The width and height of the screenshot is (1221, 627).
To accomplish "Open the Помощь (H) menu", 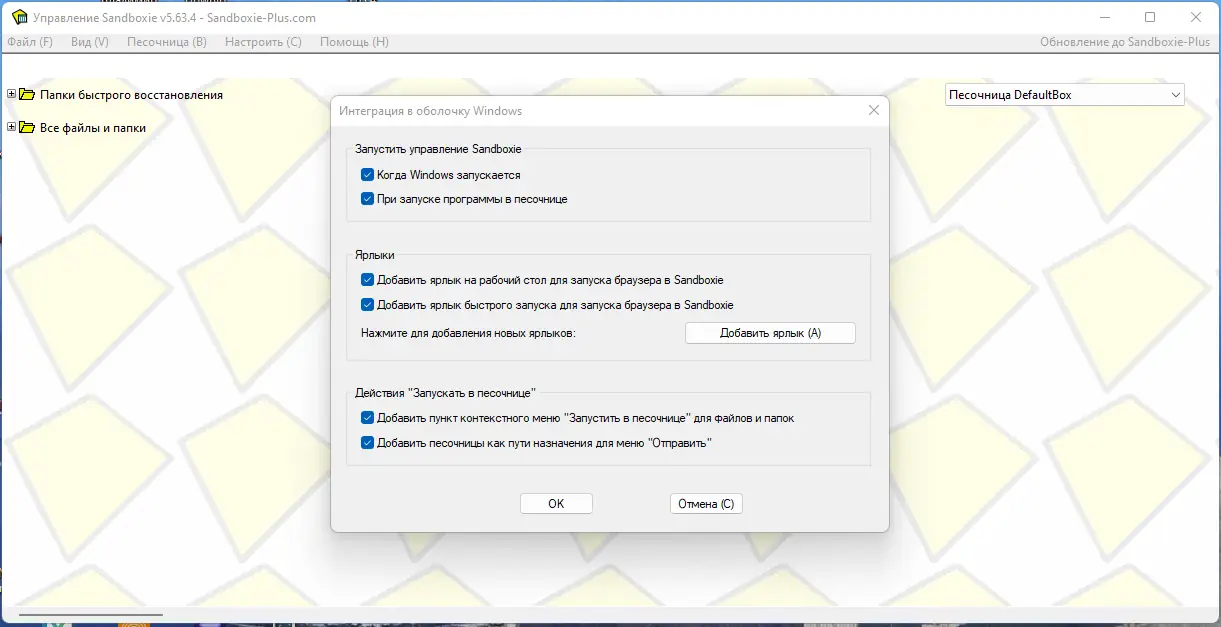I will tap(354, 42).
